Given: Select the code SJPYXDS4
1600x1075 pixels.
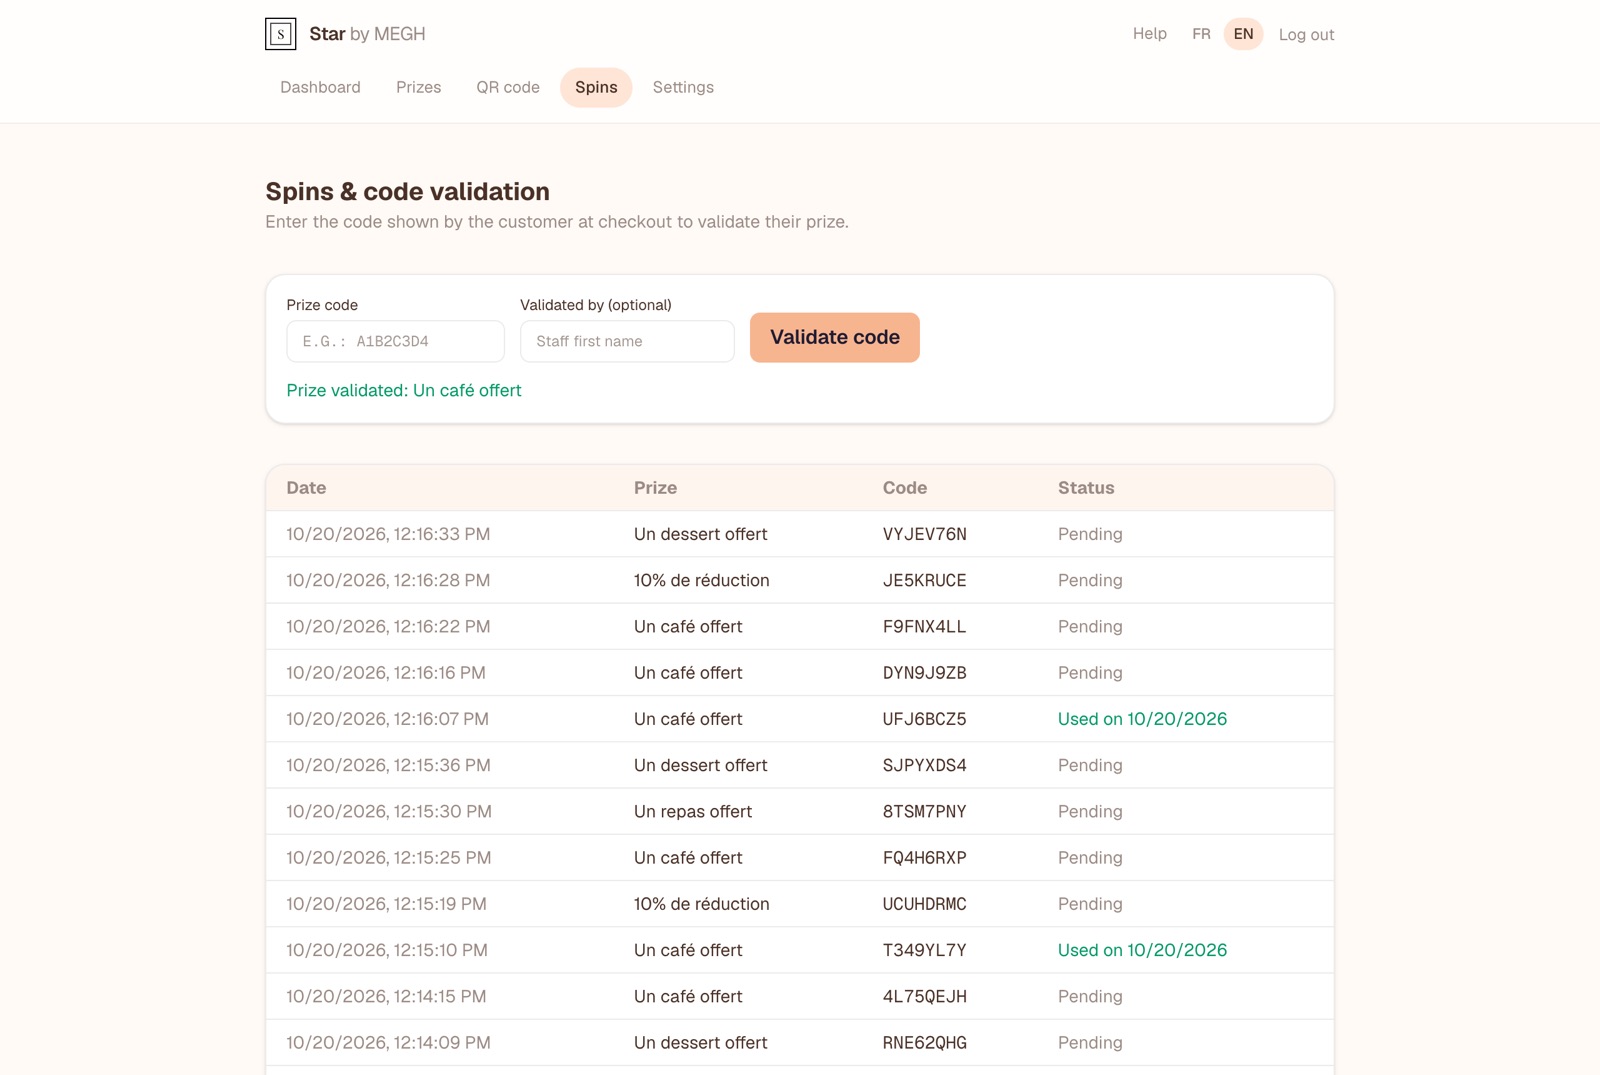Looking at the screenshot, I should 925,765.
